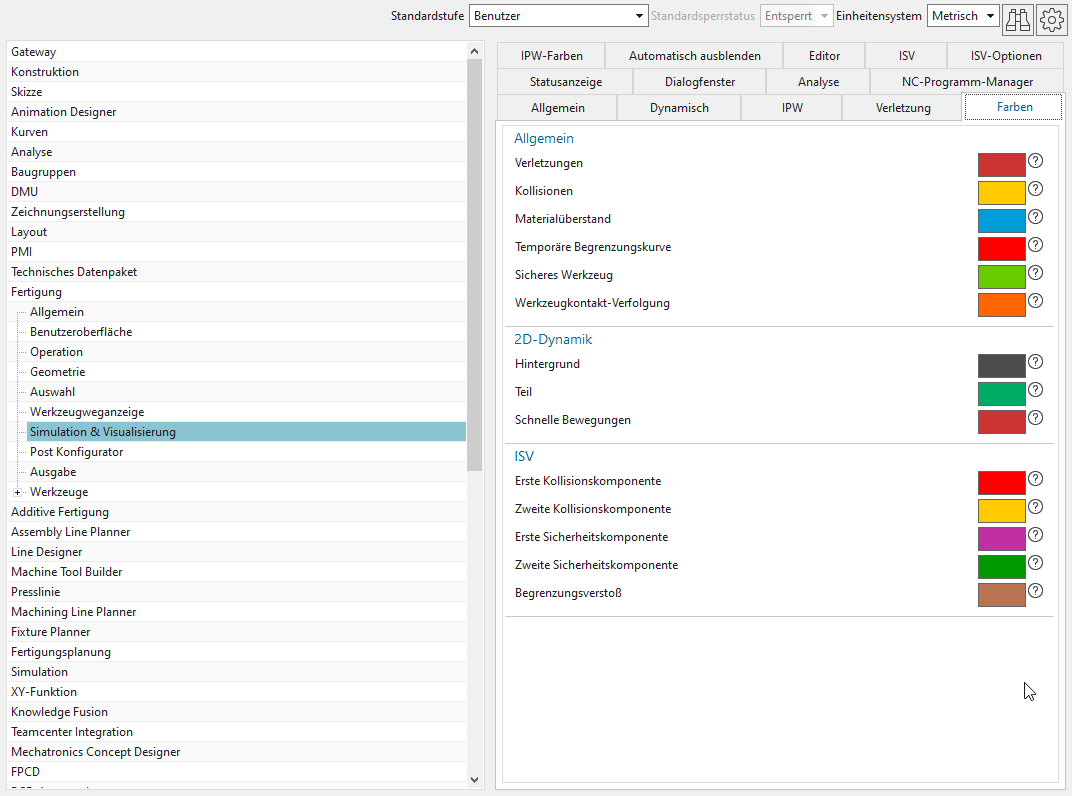Viewport: 1072px width, 796px height.
Task: Expand the Werkzeuge tree node
Action: (x=17, y=492)
